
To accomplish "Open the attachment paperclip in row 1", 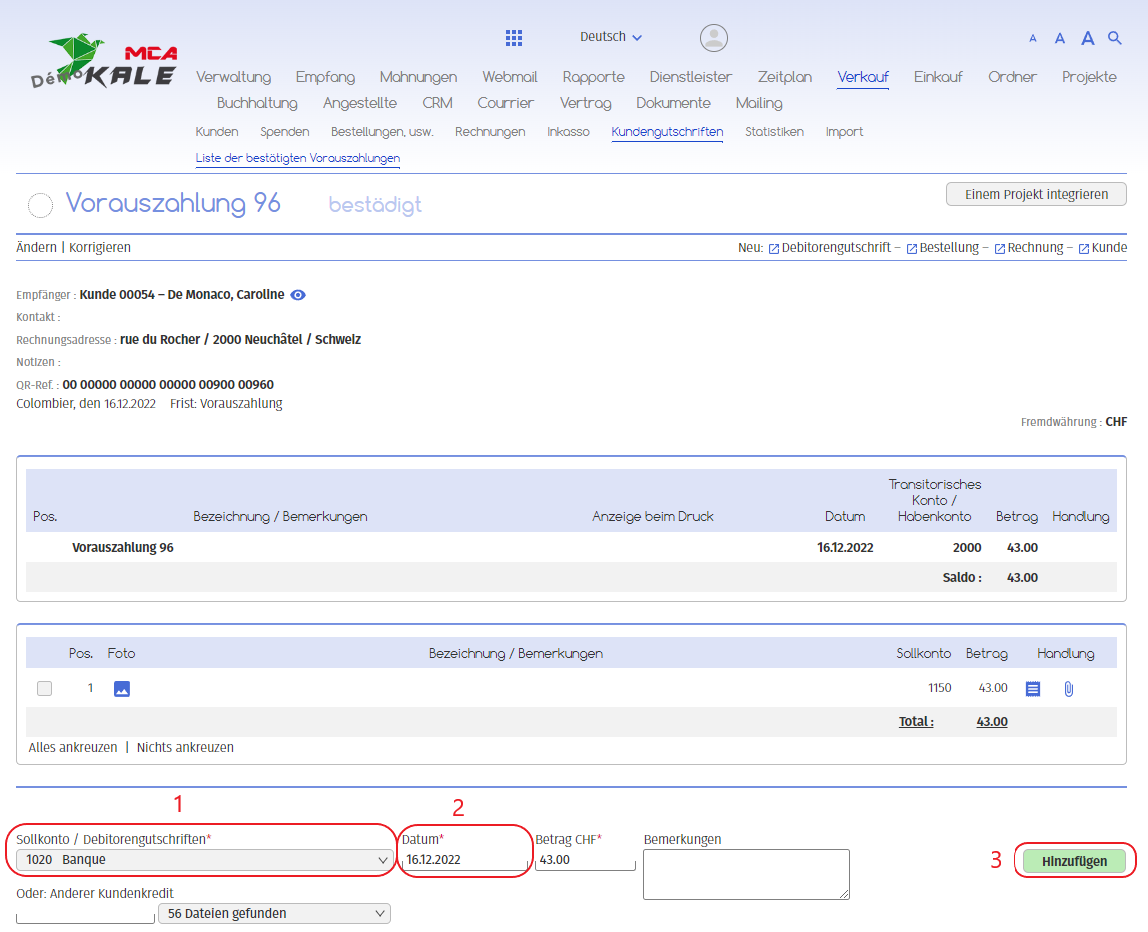I will [1068, 688].
